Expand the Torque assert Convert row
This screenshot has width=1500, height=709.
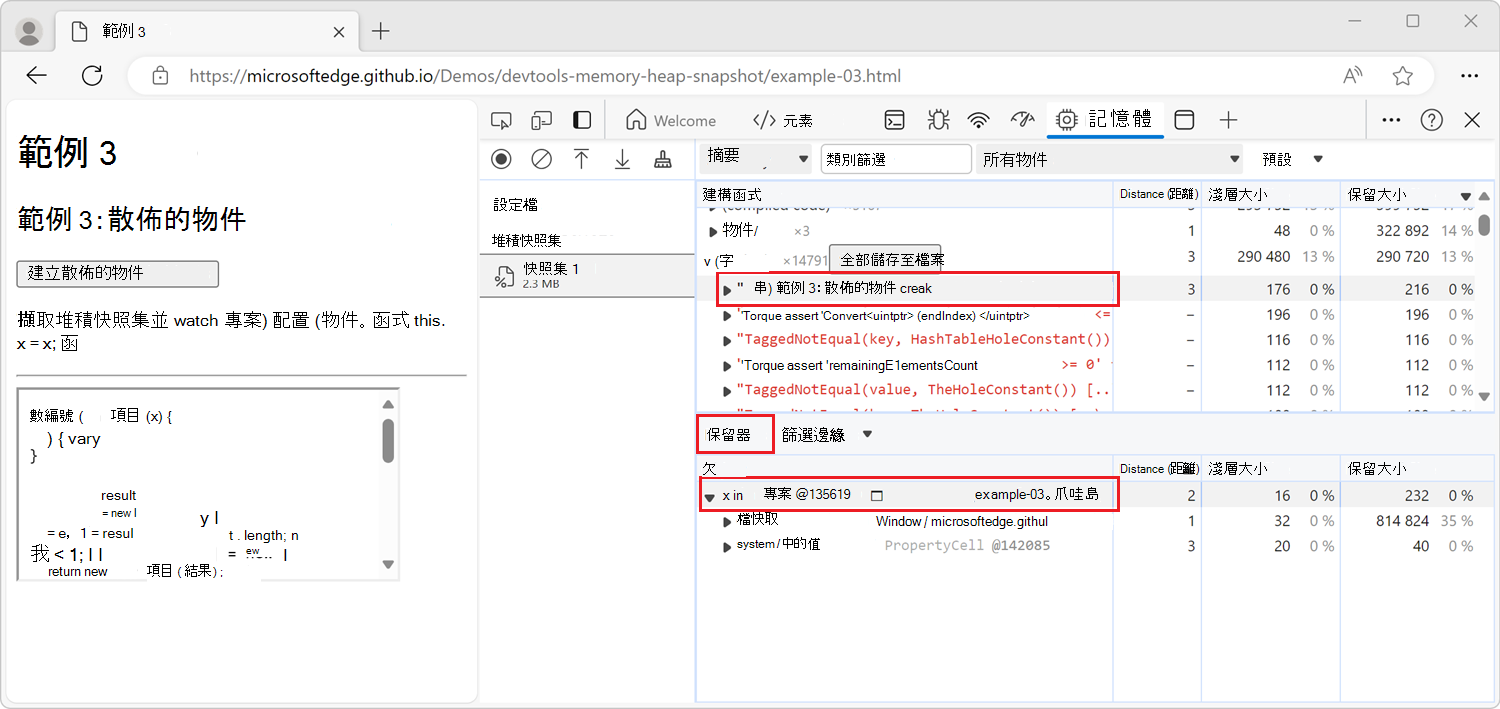[x=727, y=316]
